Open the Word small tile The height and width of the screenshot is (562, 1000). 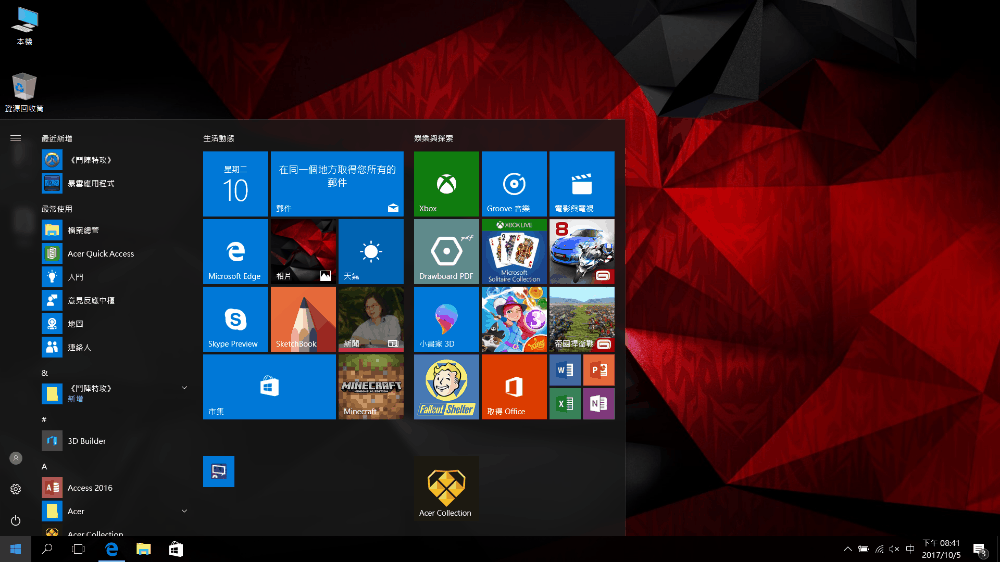565,370
